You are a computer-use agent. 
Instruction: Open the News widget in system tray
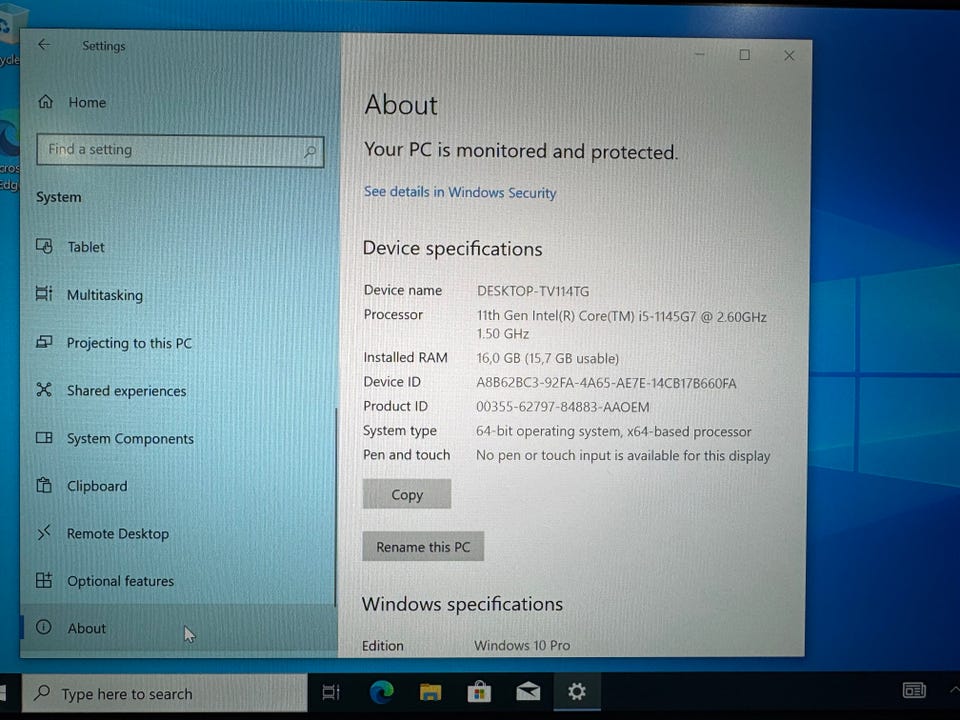914,691
